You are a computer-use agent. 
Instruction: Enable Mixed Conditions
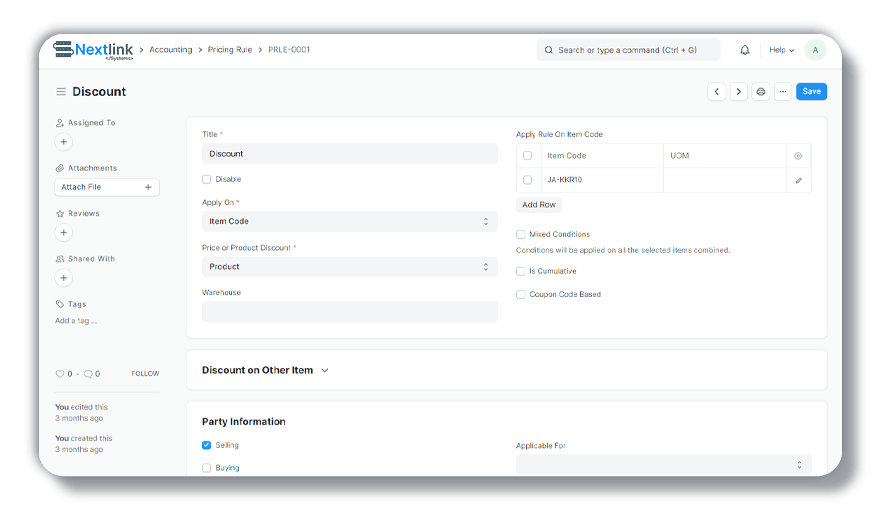coord(521,234)
